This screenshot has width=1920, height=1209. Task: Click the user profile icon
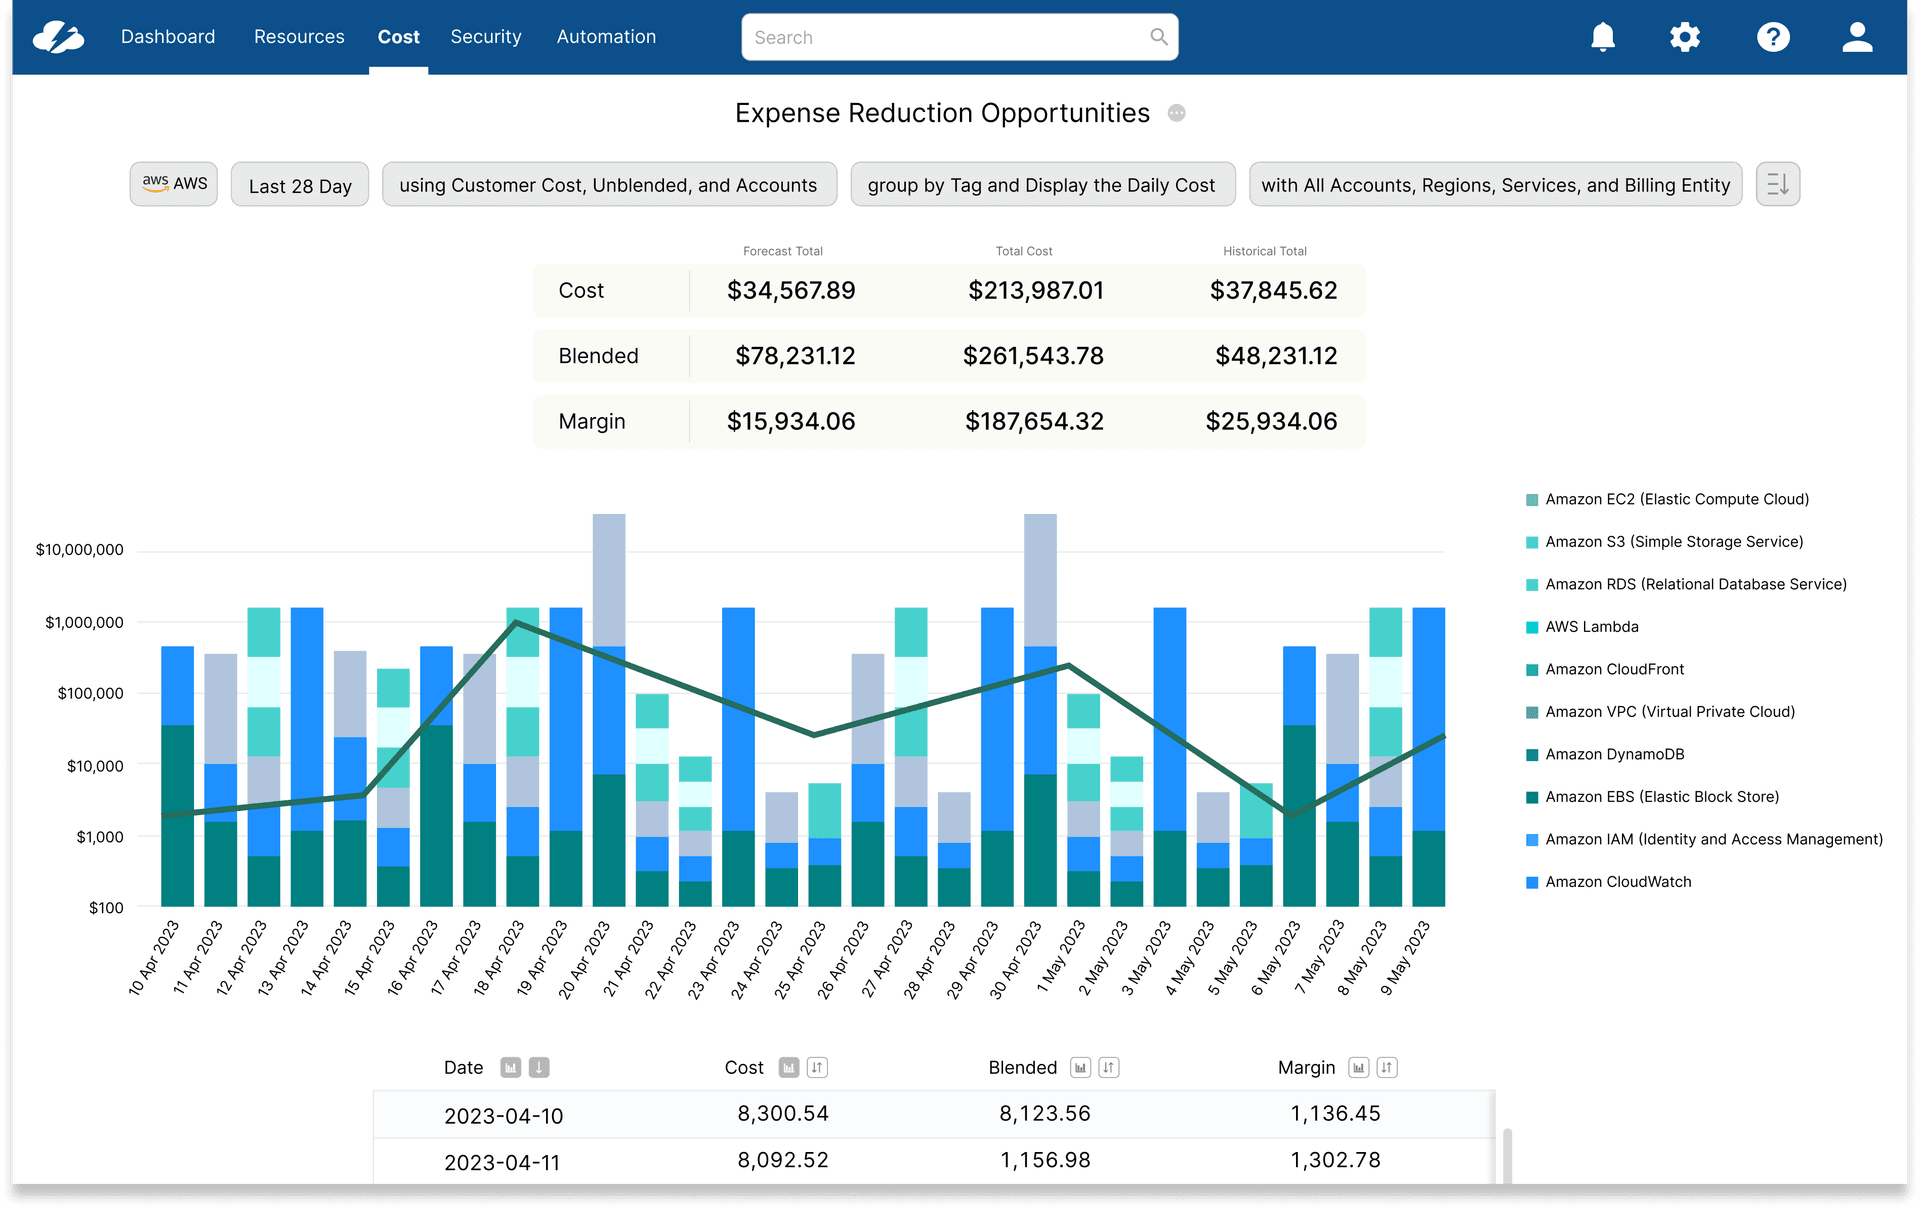coord(1857,37)
